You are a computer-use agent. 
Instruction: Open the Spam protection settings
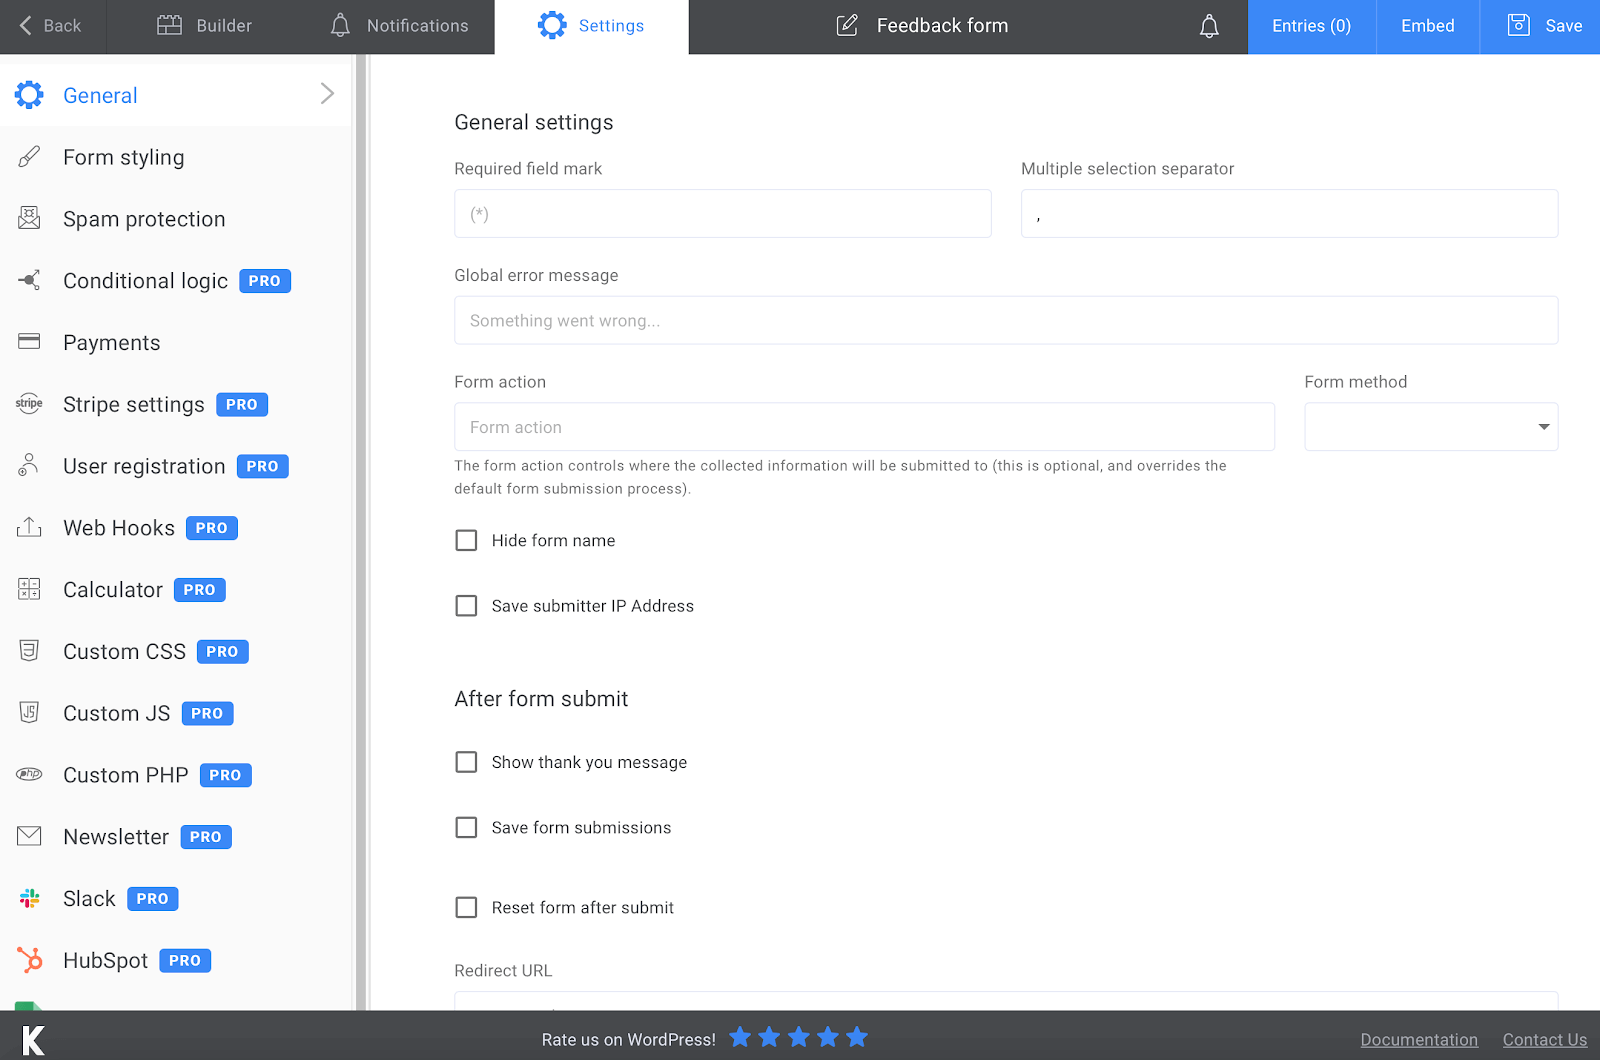click(144, 219)
